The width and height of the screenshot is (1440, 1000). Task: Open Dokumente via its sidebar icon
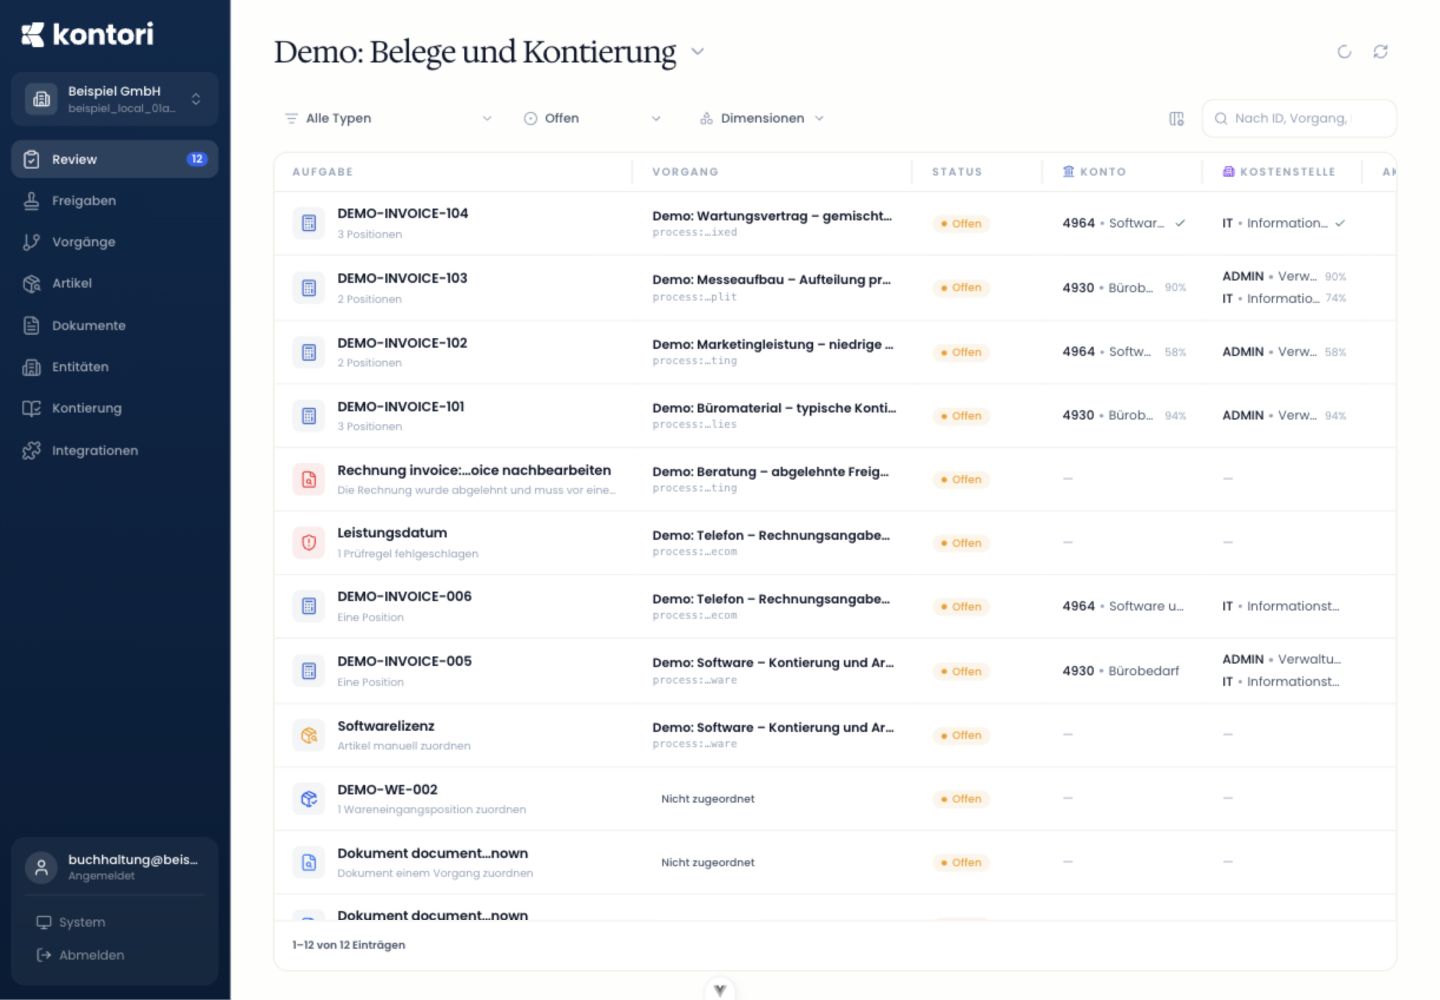31,326
